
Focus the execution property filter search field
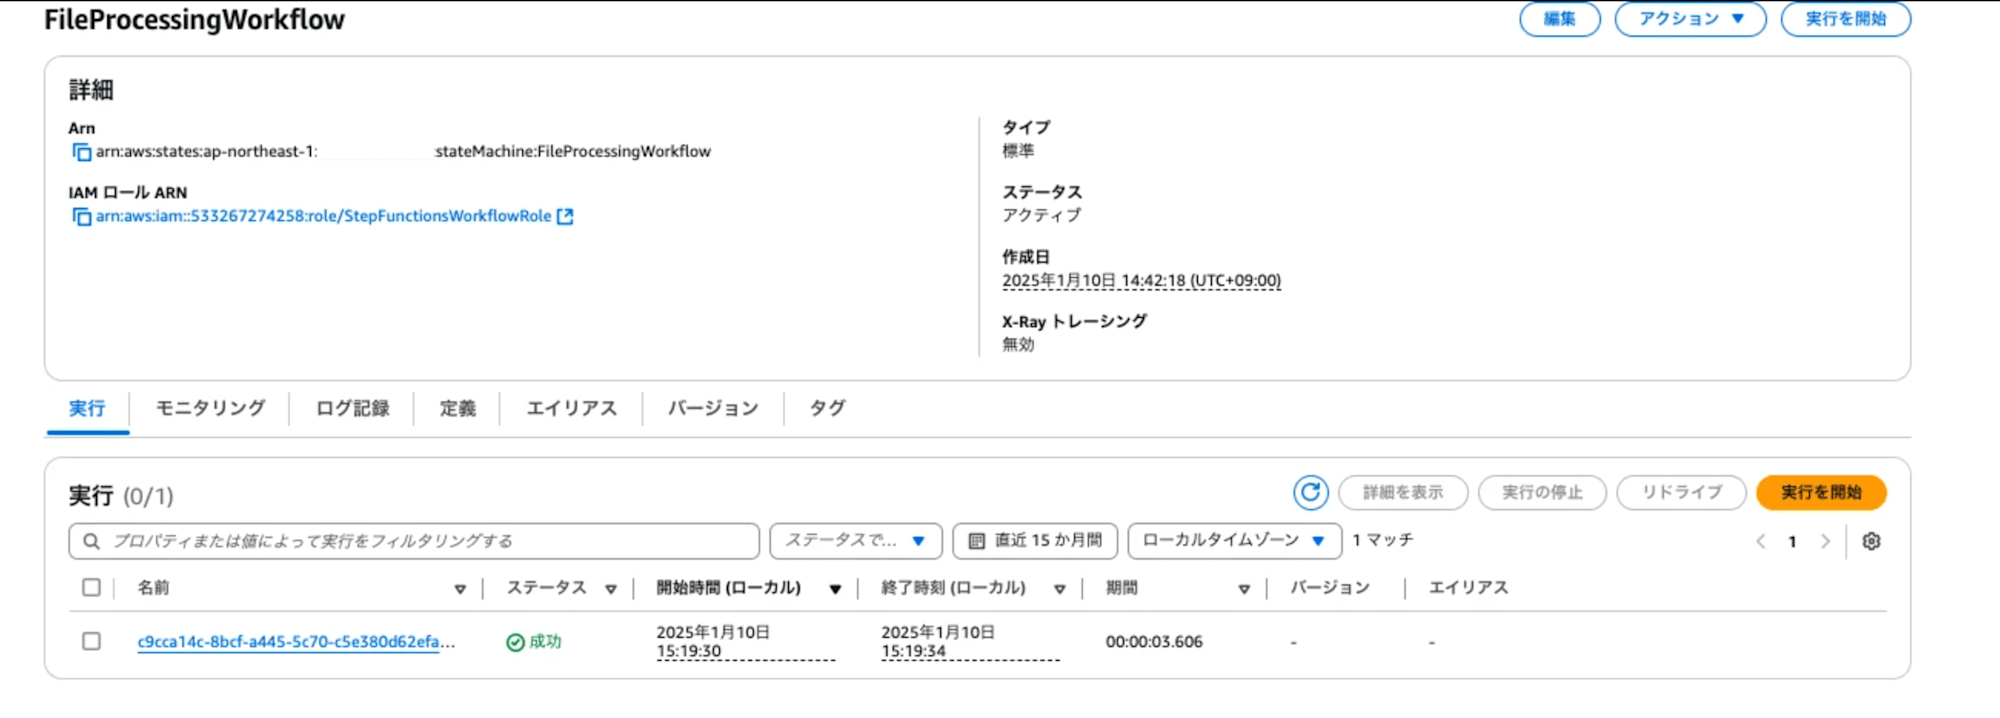click(414, 541)
